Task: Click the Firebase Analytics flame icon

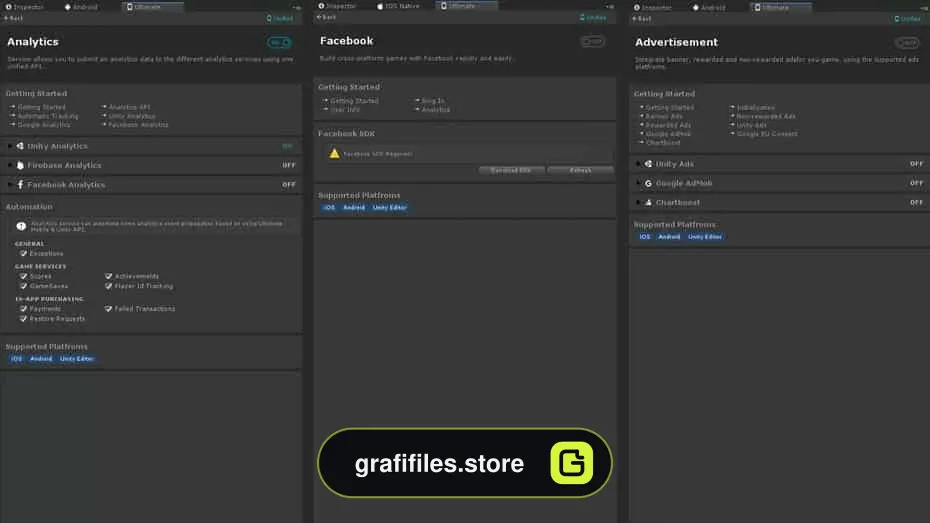Action: (20, 165)
